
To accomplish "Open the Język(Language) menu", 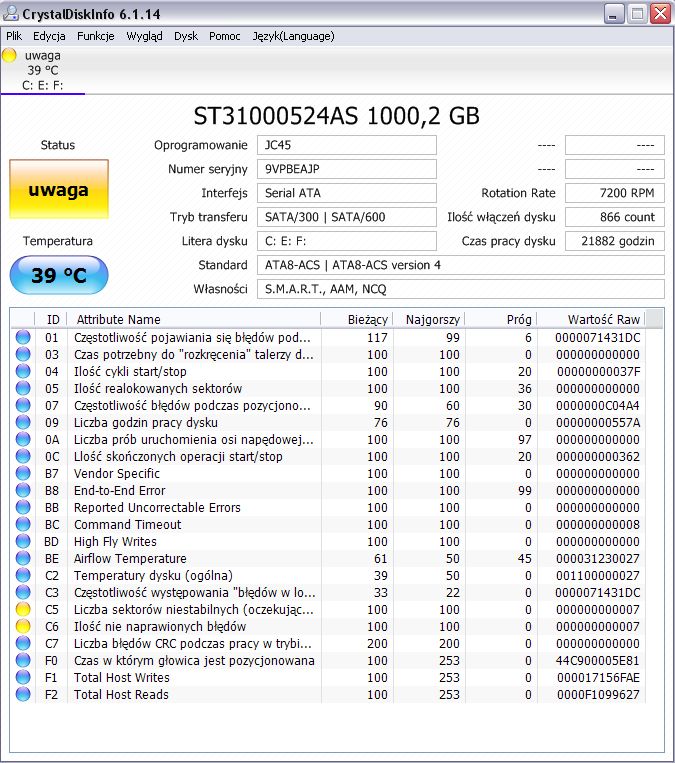I will (x=293, y=36).
